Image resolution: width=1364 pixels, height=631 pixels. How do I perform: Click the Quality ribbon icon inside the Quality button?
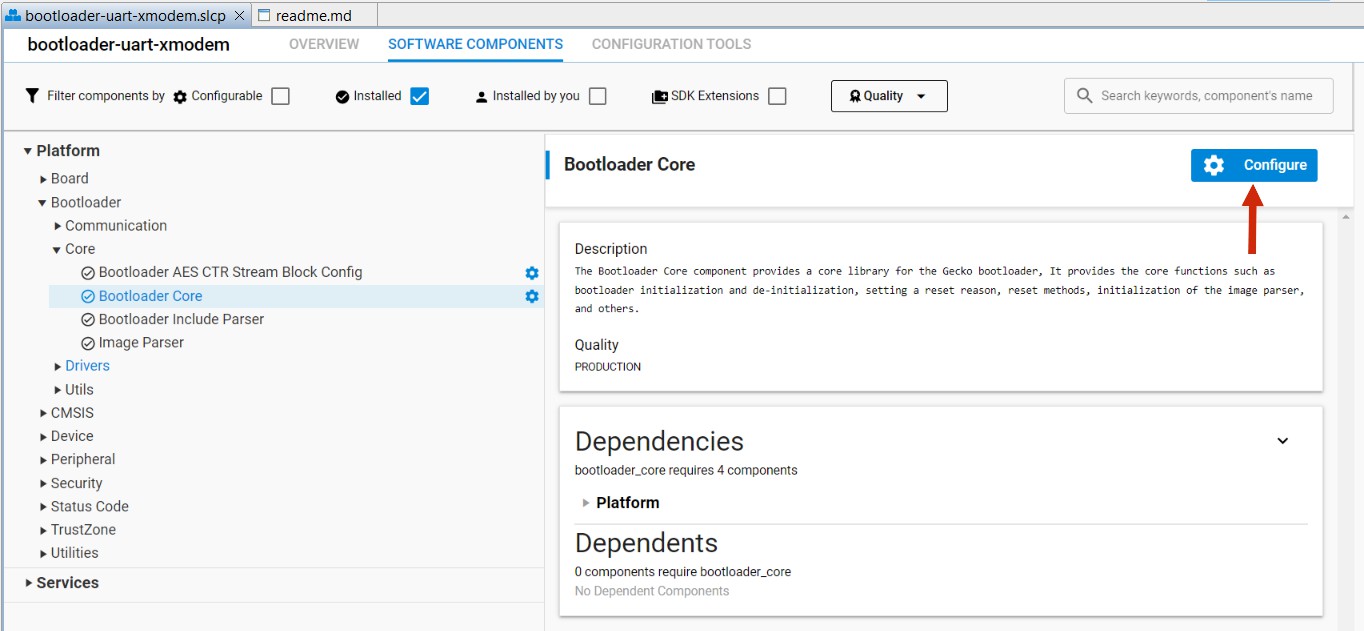[853, 95]
